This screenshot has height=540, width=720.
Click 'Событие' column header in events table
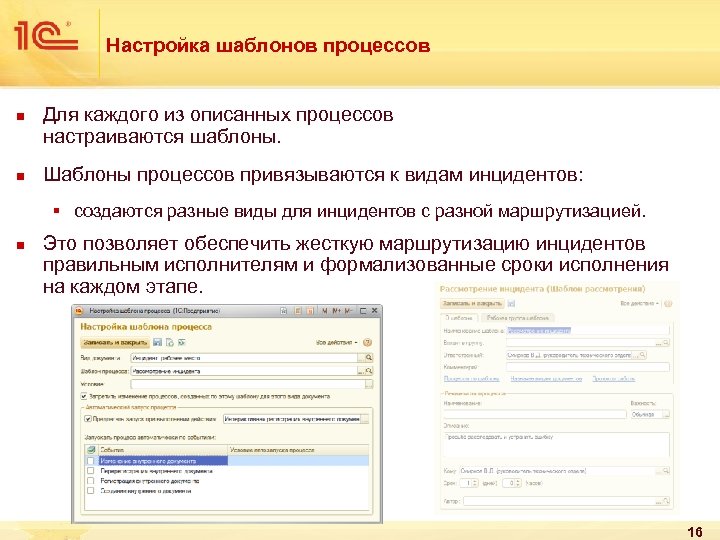162,450
